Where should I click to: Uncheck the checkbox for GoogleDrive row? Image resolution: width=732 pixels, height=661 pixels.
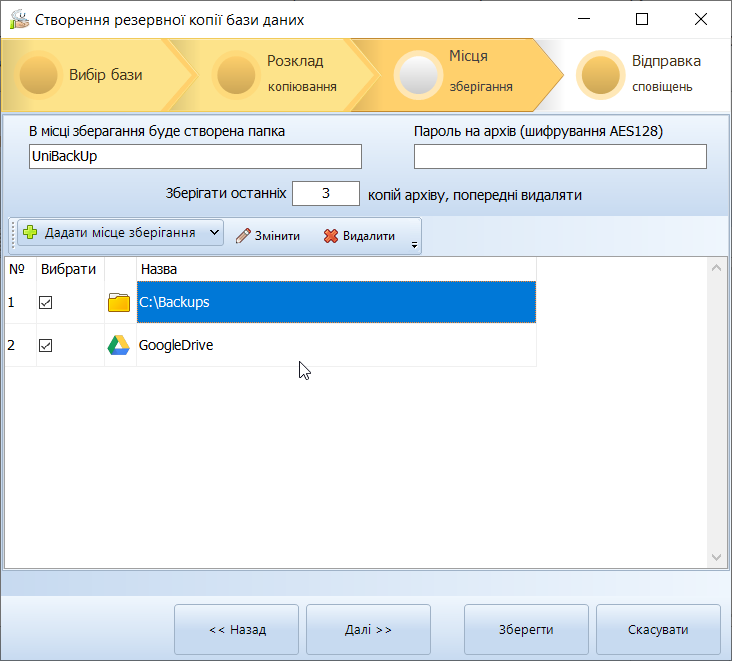tap(45, 345)
